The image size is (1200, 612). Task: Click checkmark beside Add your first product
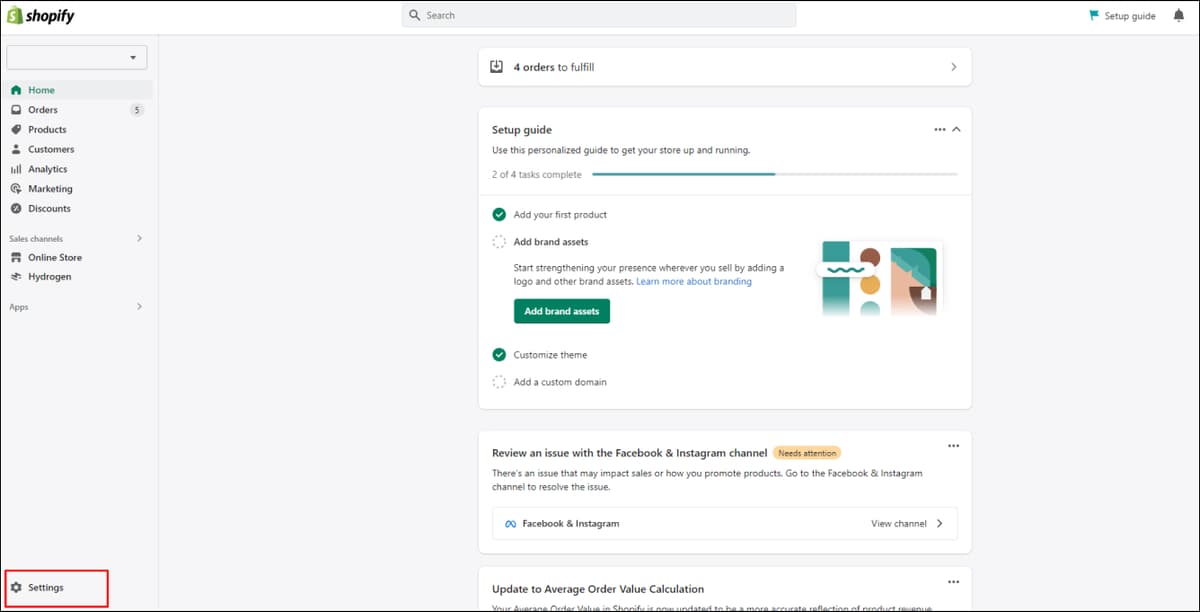click(499, 215)
